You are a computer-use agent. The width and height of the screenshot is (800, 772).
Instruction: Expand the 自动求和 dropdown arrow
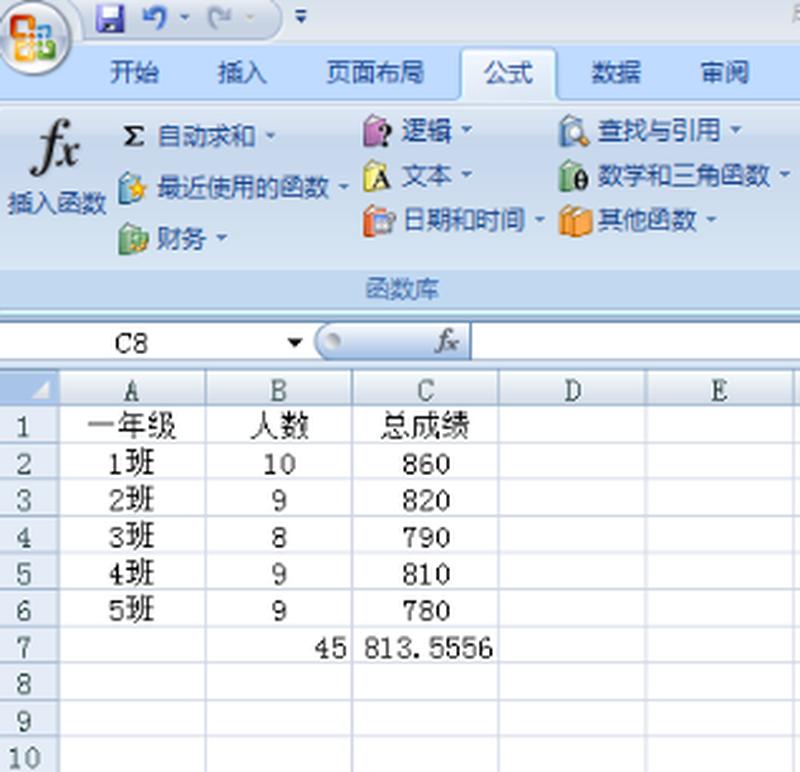pyautogui.click(x=270, y=136)
